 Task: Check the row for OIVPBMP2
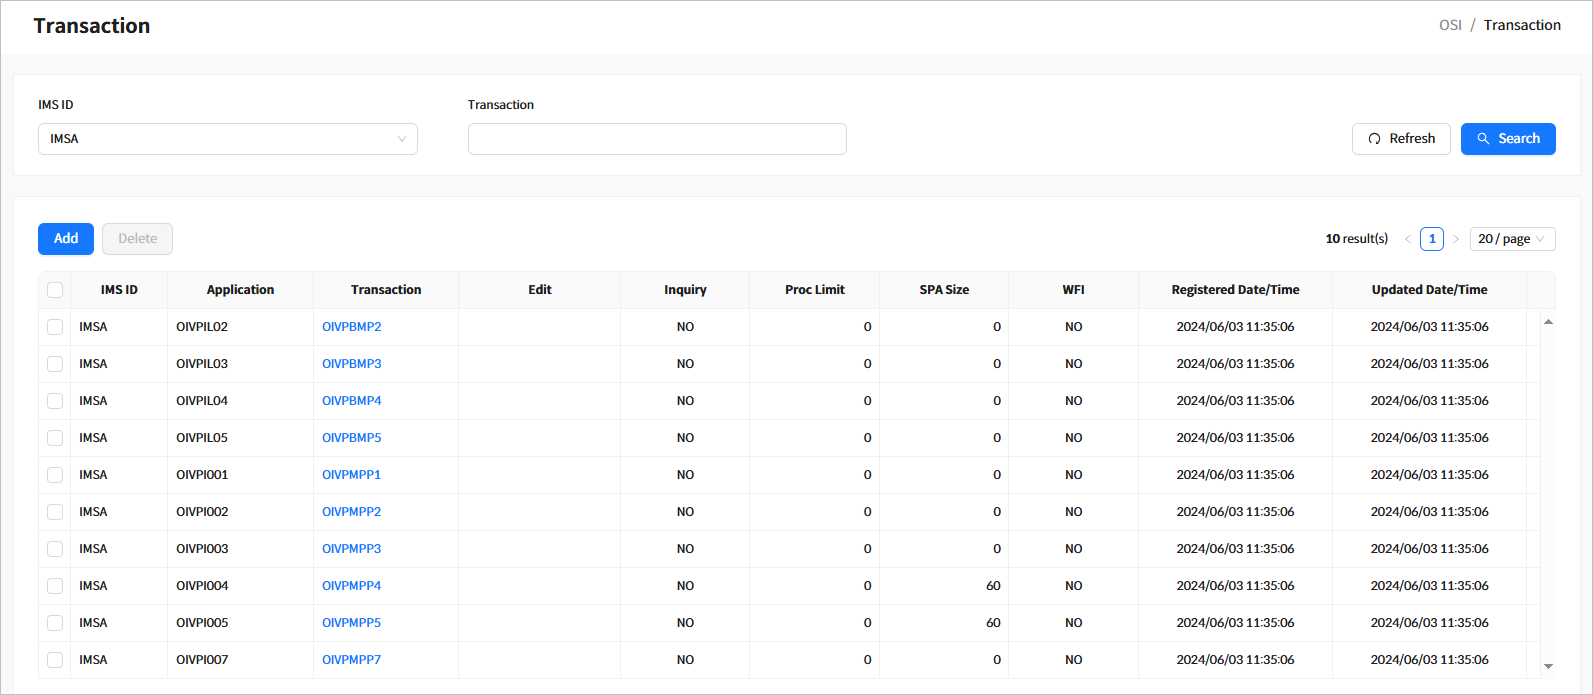tap(55, 327)
